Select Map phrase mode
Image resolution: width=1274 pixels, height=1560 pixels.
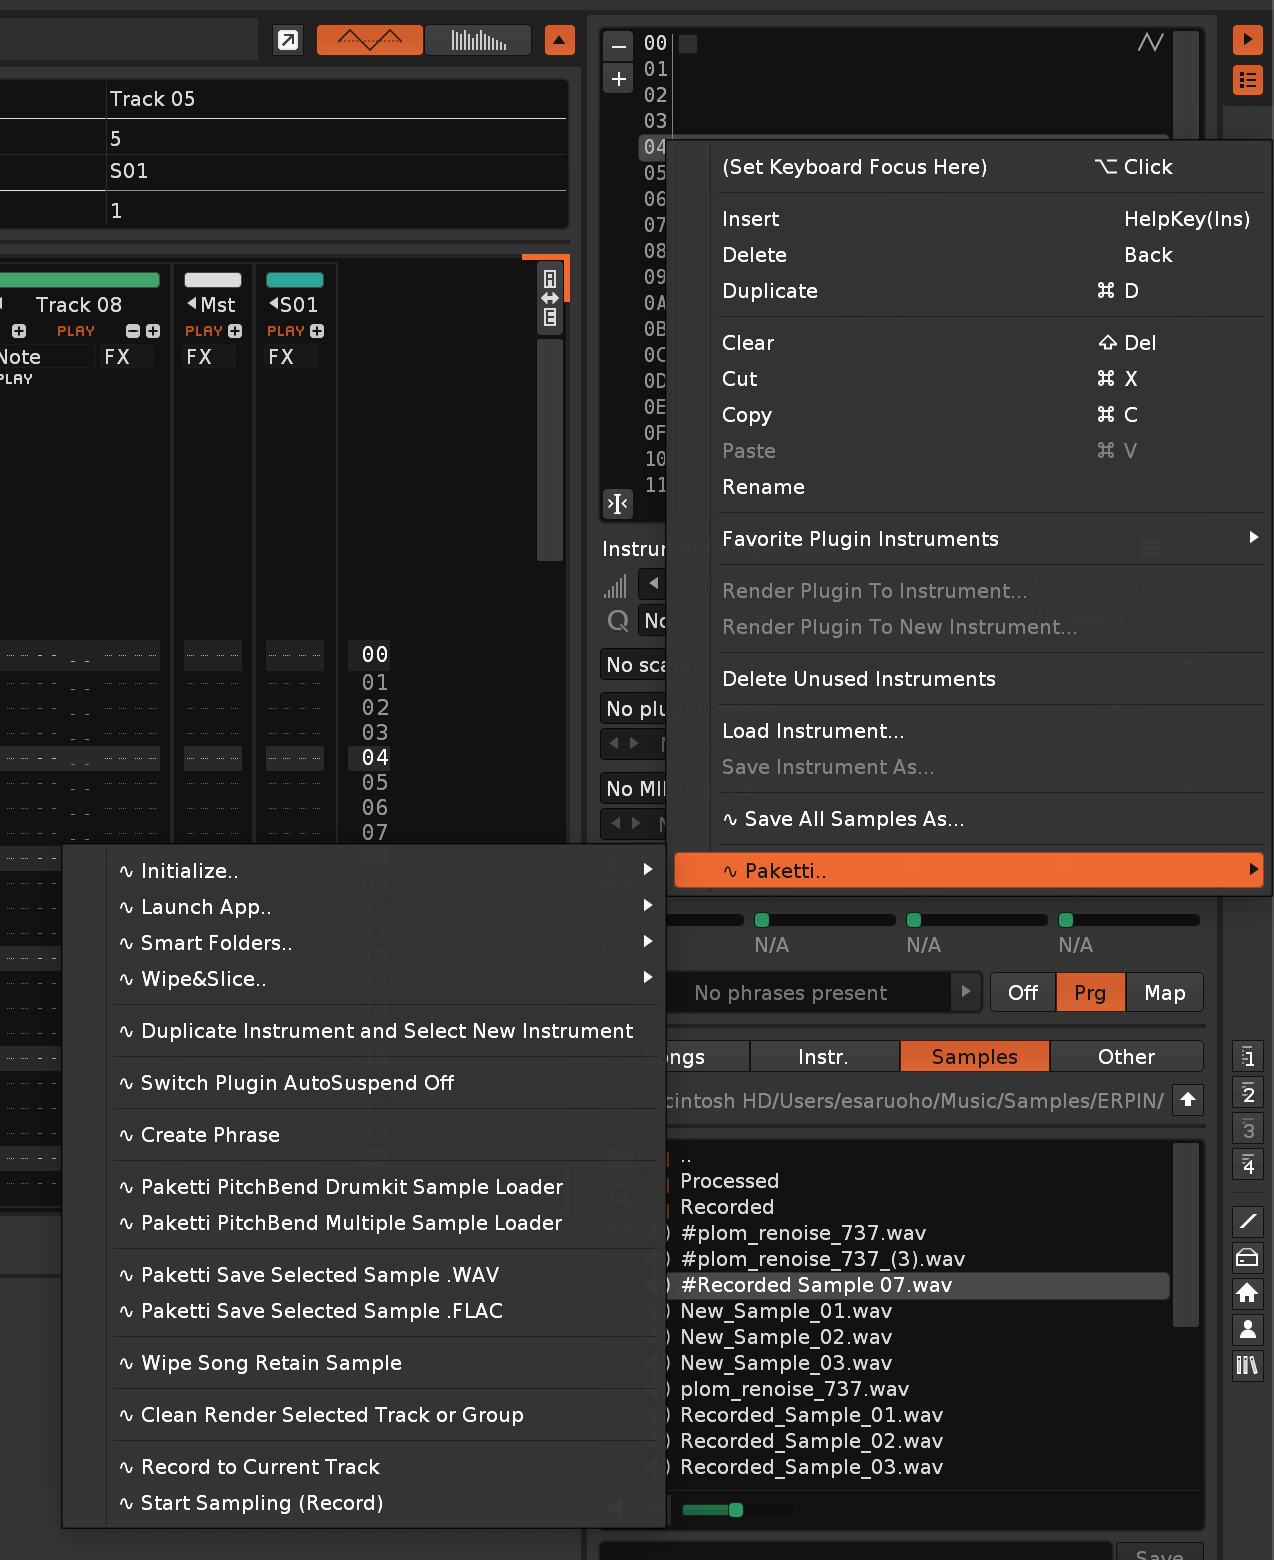coord(1164,993)
